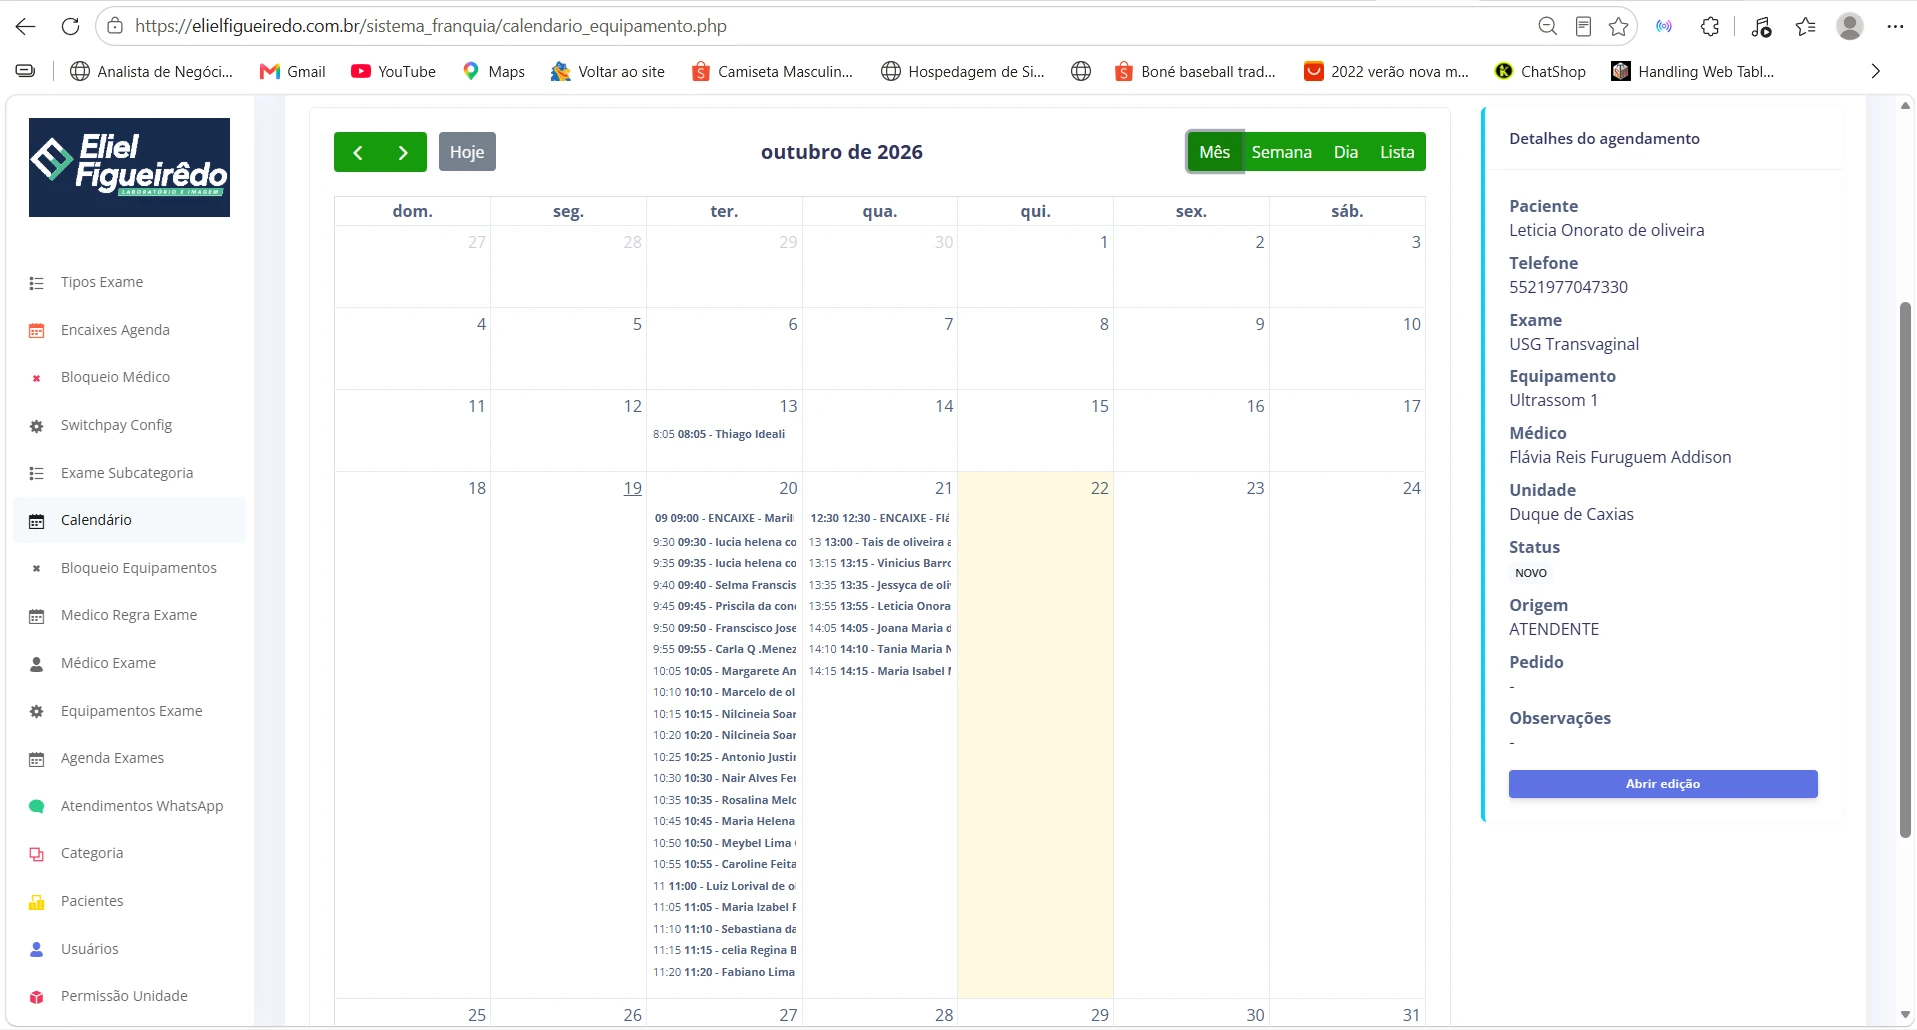Screen dimensions: 1917x1030
Task: Click day number 19 link
Action: click(633, 488)
